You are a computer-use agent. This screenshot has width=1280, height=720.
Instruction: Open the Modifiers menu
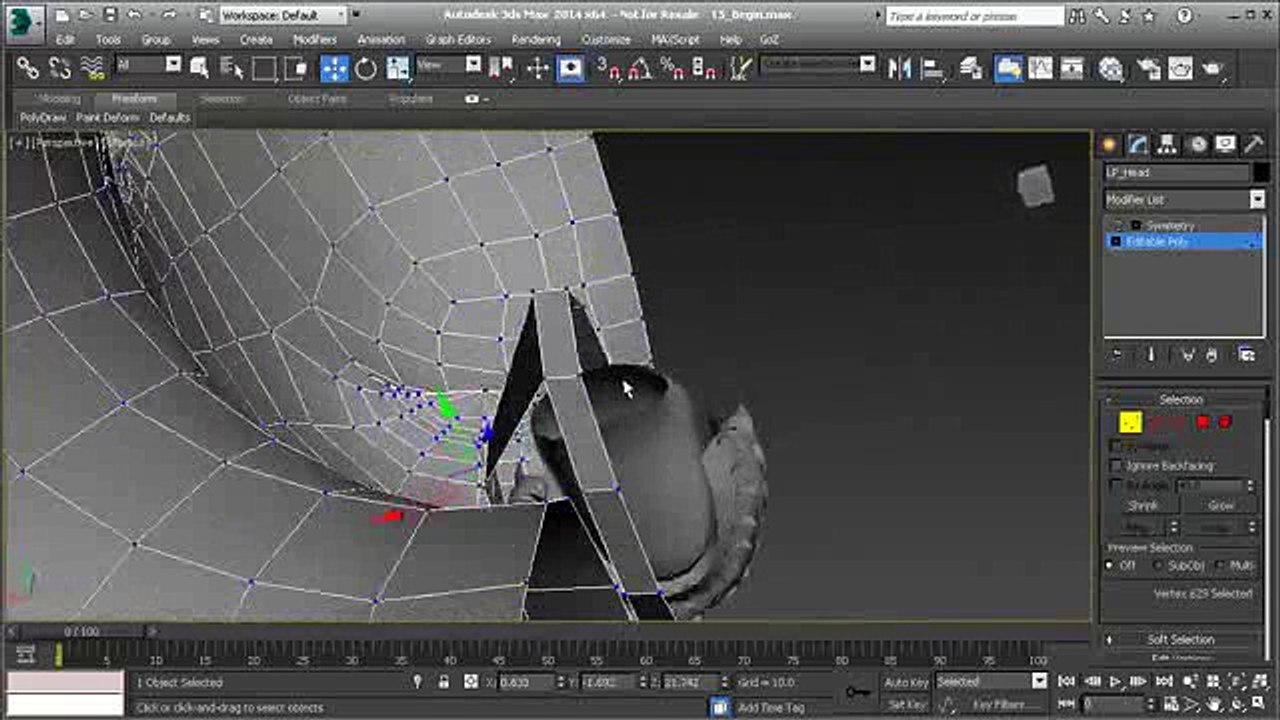point(314,40)
